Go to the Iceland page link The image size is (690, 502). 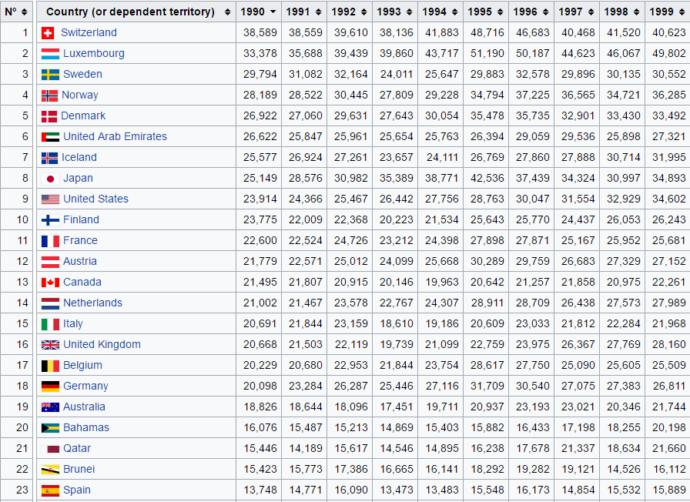coord(79,157)
